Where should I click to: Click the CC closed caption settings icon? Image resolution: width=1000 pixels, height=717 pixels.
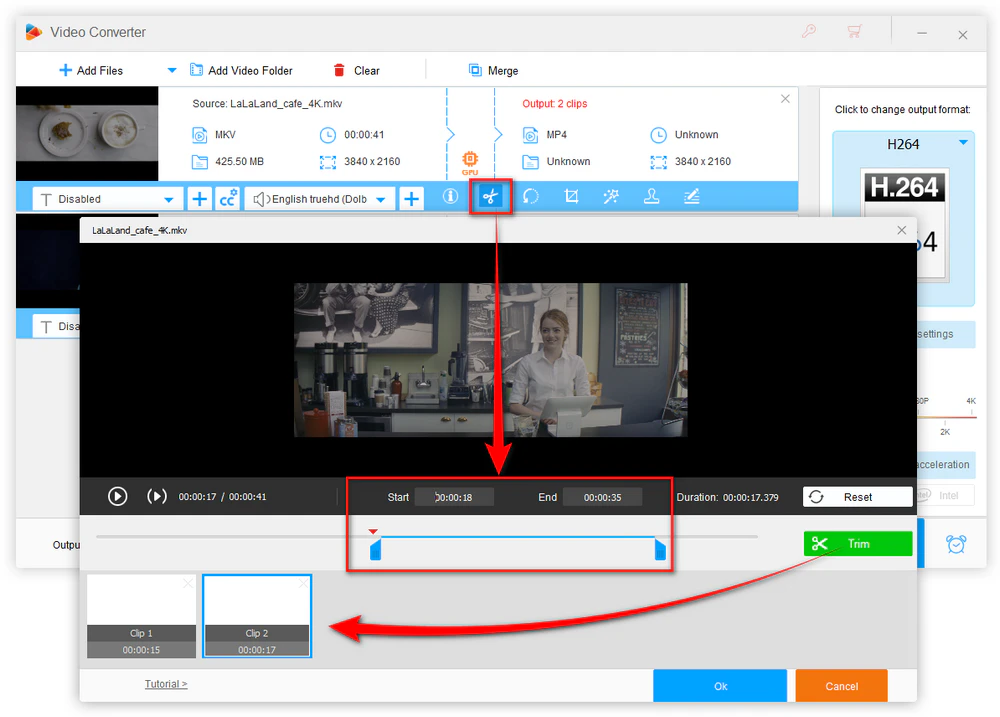(228, 199)
